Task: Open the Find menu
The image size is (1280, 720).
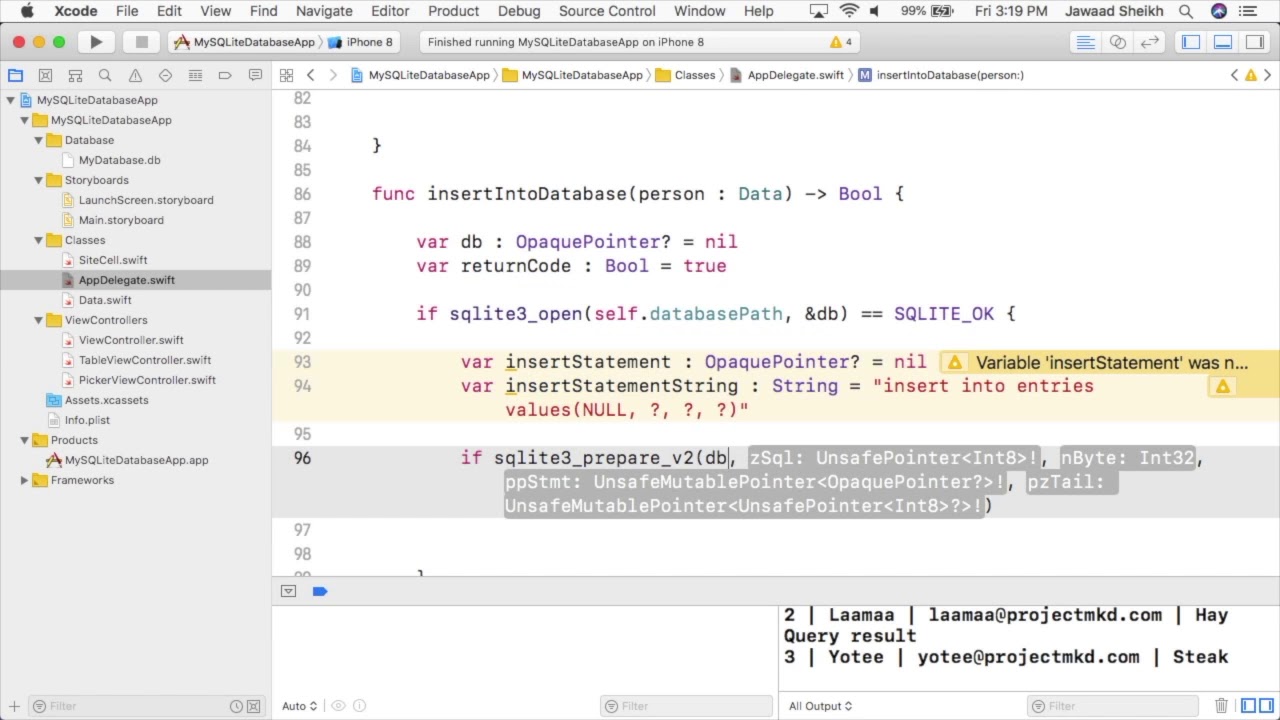Action: point(264,11)
